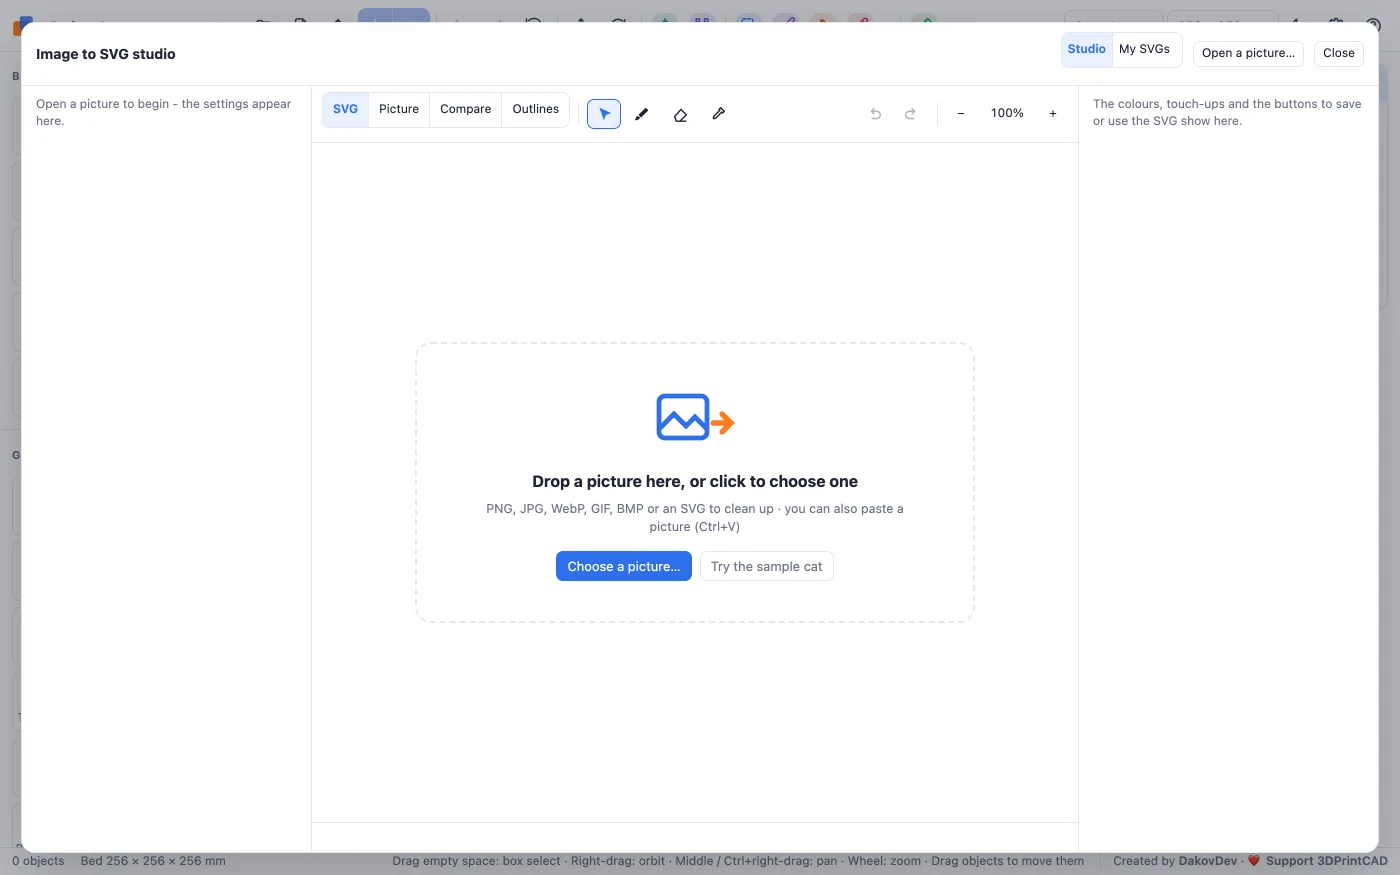Open the DakovDev link in the status bar
This screenshot has height=875, width=1400.
coord(1208,861)
